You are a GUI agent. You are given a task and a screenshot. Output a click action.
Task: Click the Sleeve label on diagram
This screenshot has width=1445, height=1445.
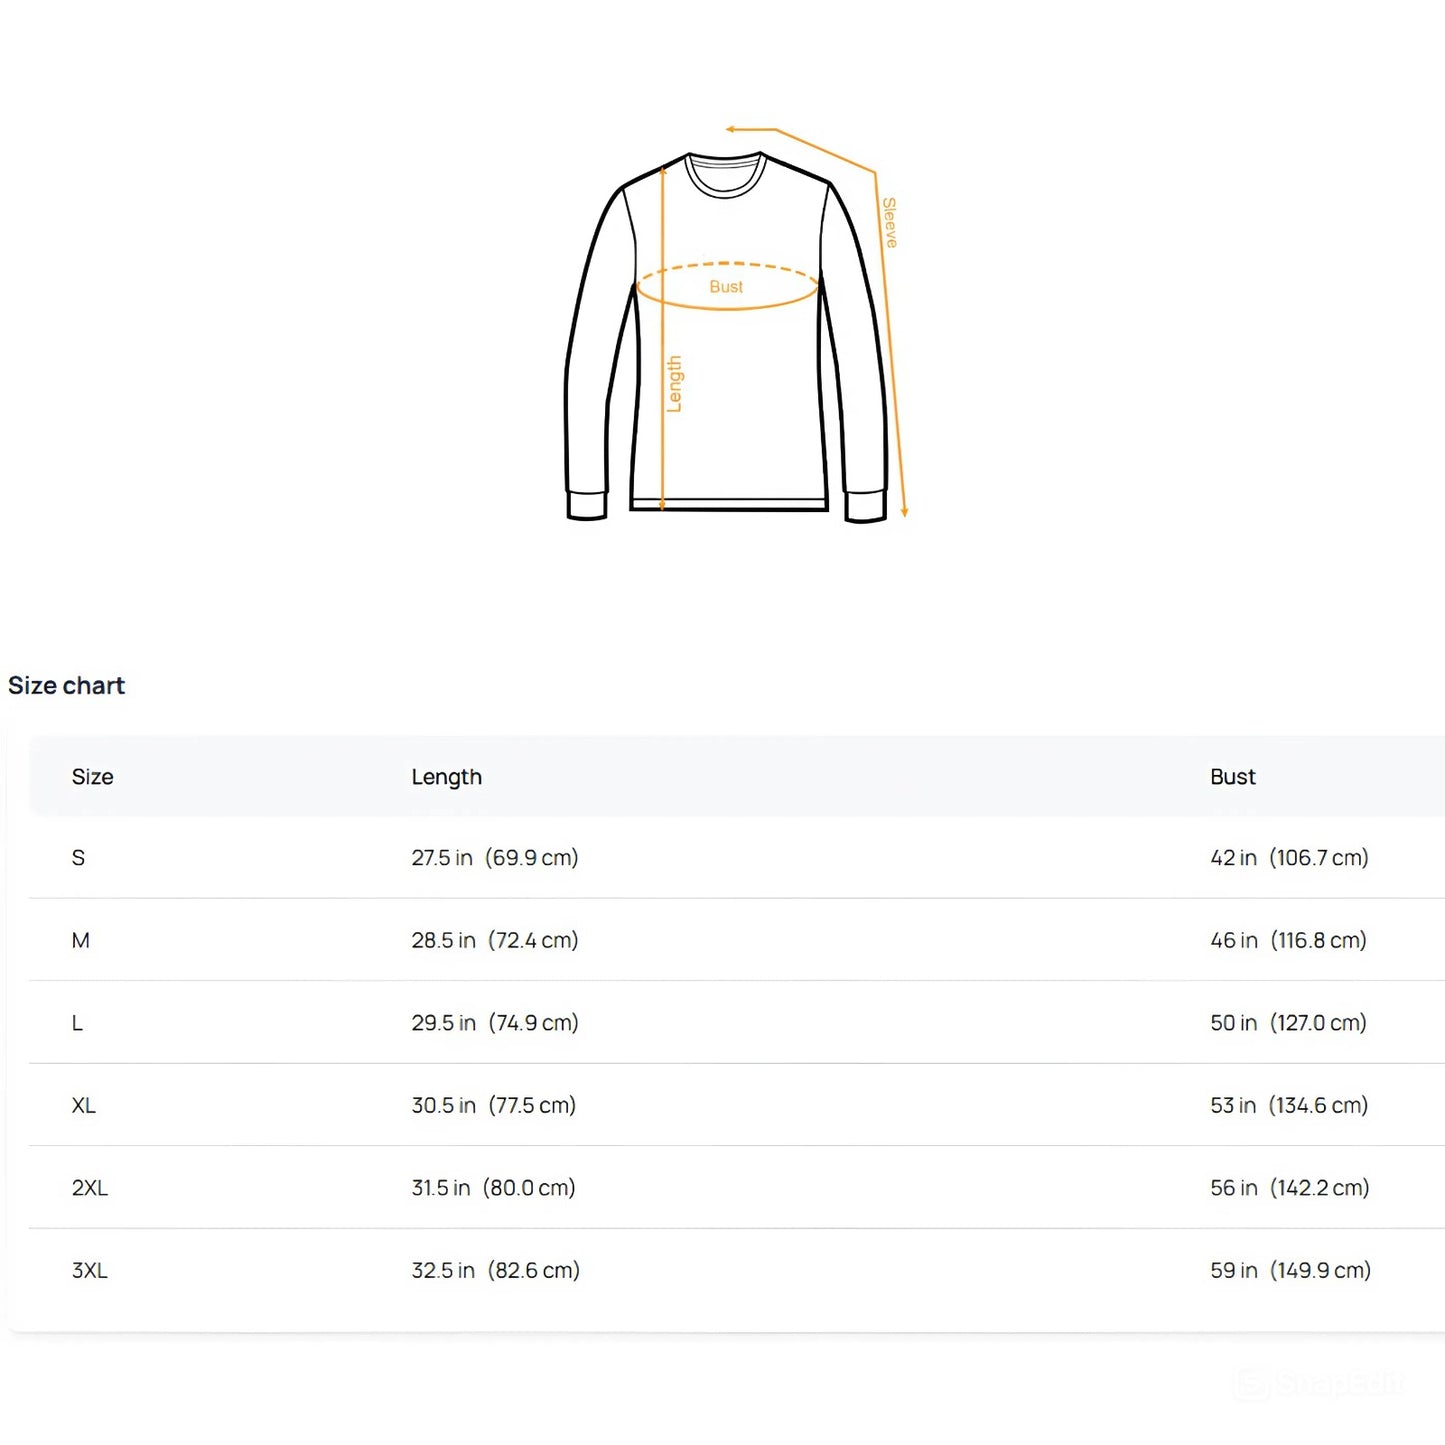pyautogui.click(x=889, y=222)
